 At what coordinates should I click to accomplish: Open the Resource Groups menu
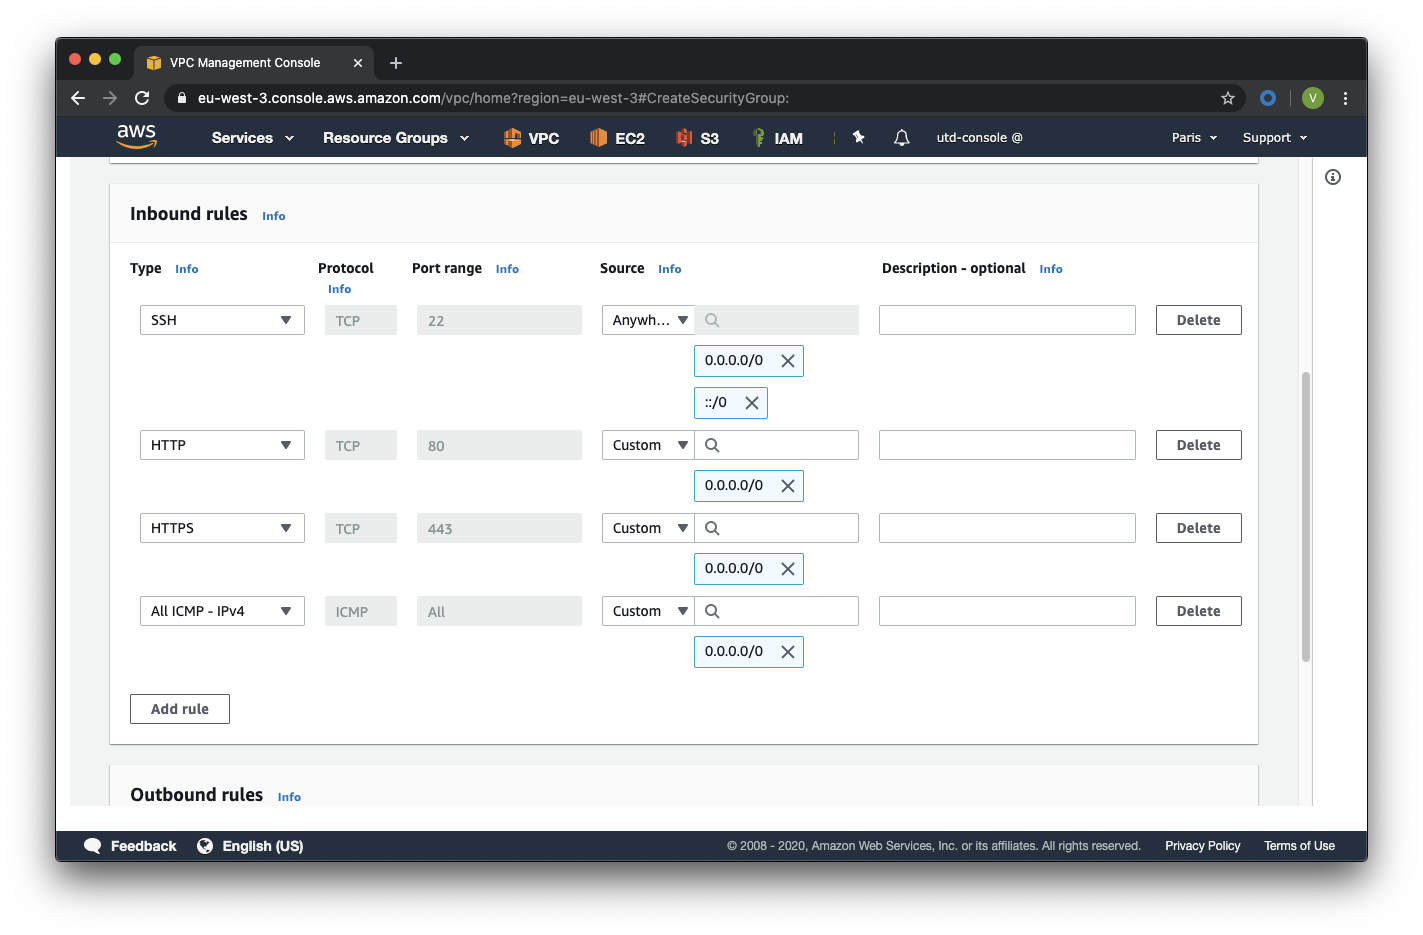pos(396,138)
